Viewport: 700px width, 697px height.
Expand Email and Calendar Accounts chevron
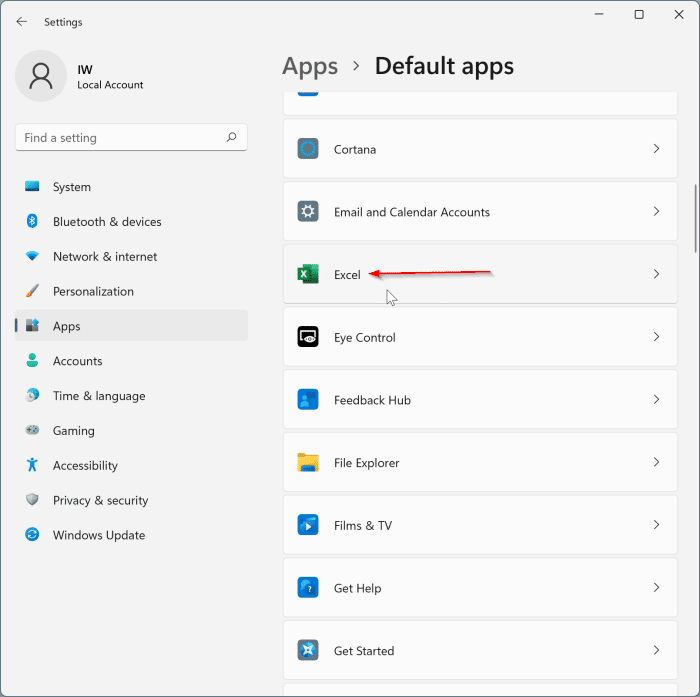656,211
